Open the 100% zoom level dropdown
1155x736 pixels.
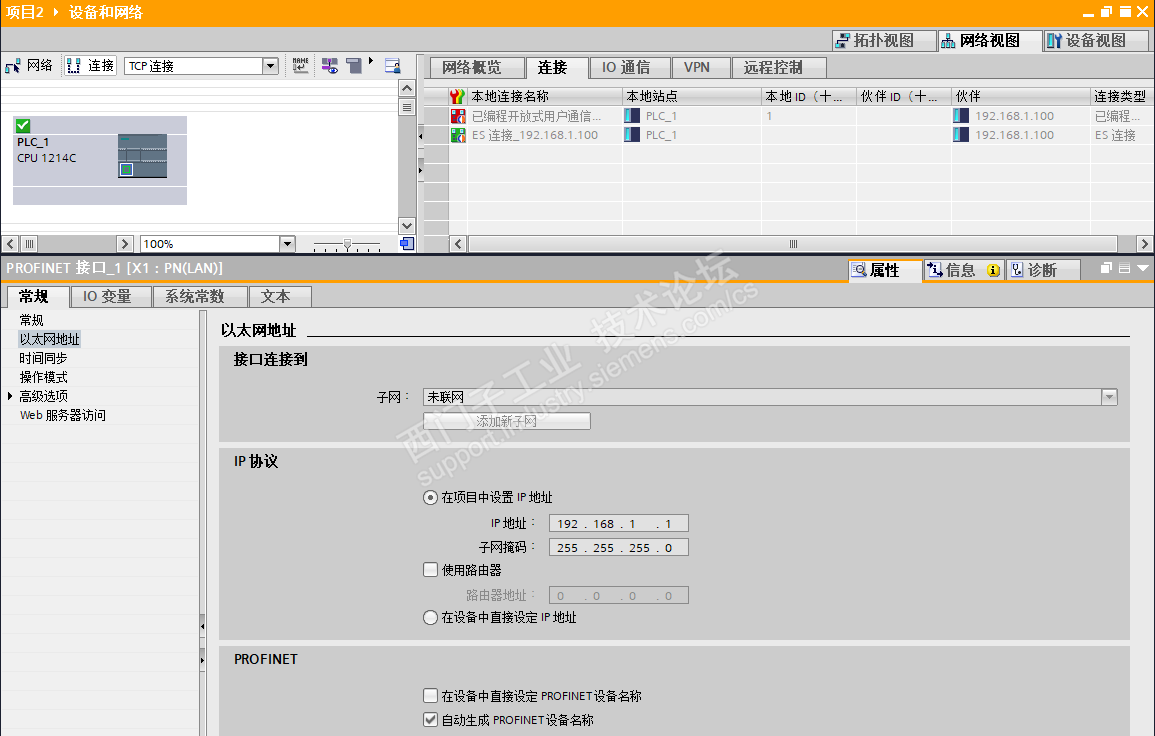pyautogui.click(x=287, y=244)
